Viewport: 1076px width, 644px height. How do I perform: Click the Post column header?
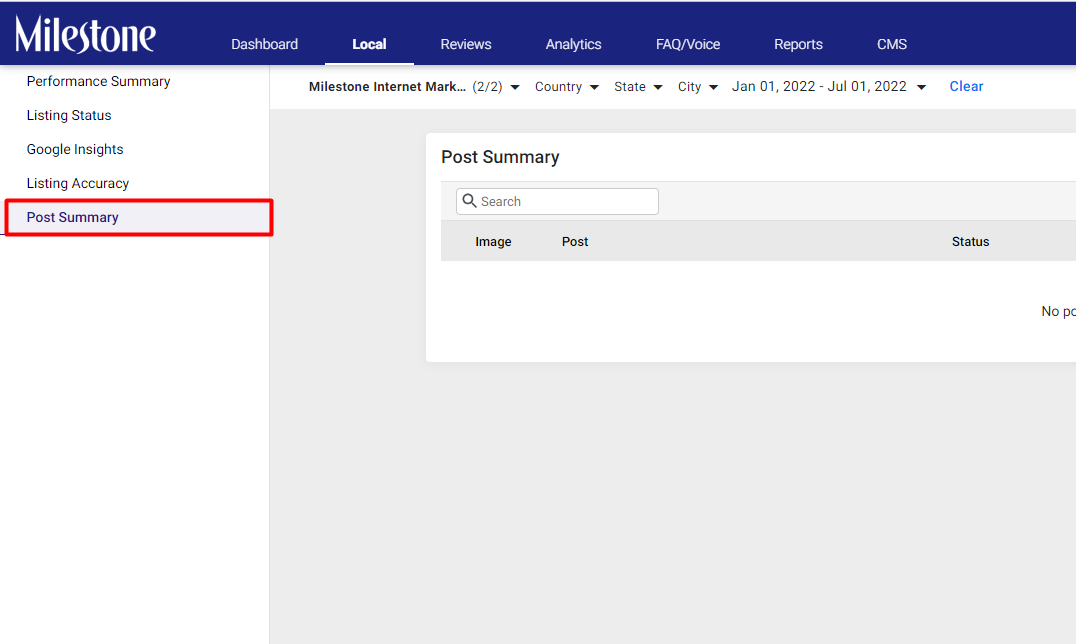(x=575, y=242)
